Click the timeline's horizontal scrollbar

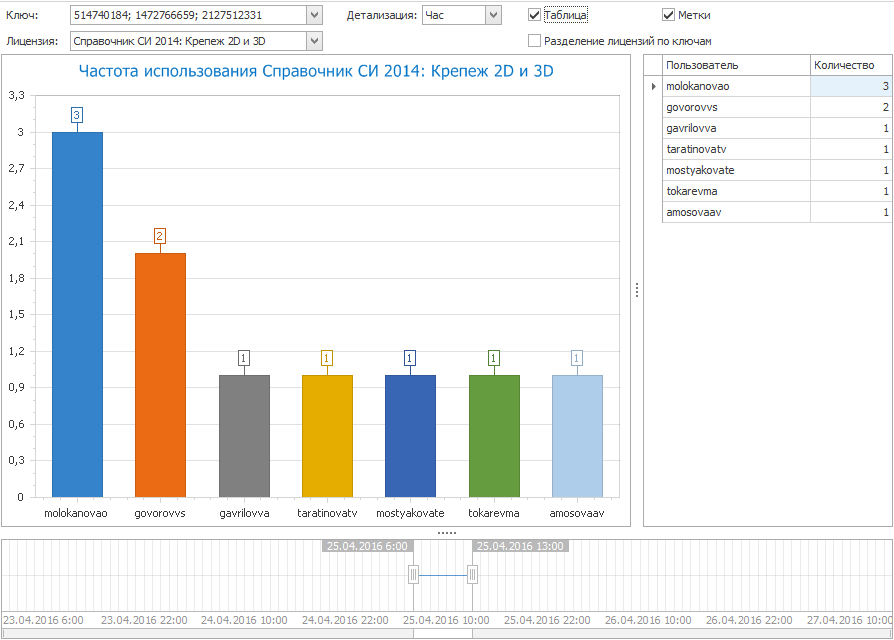[443, 634]
